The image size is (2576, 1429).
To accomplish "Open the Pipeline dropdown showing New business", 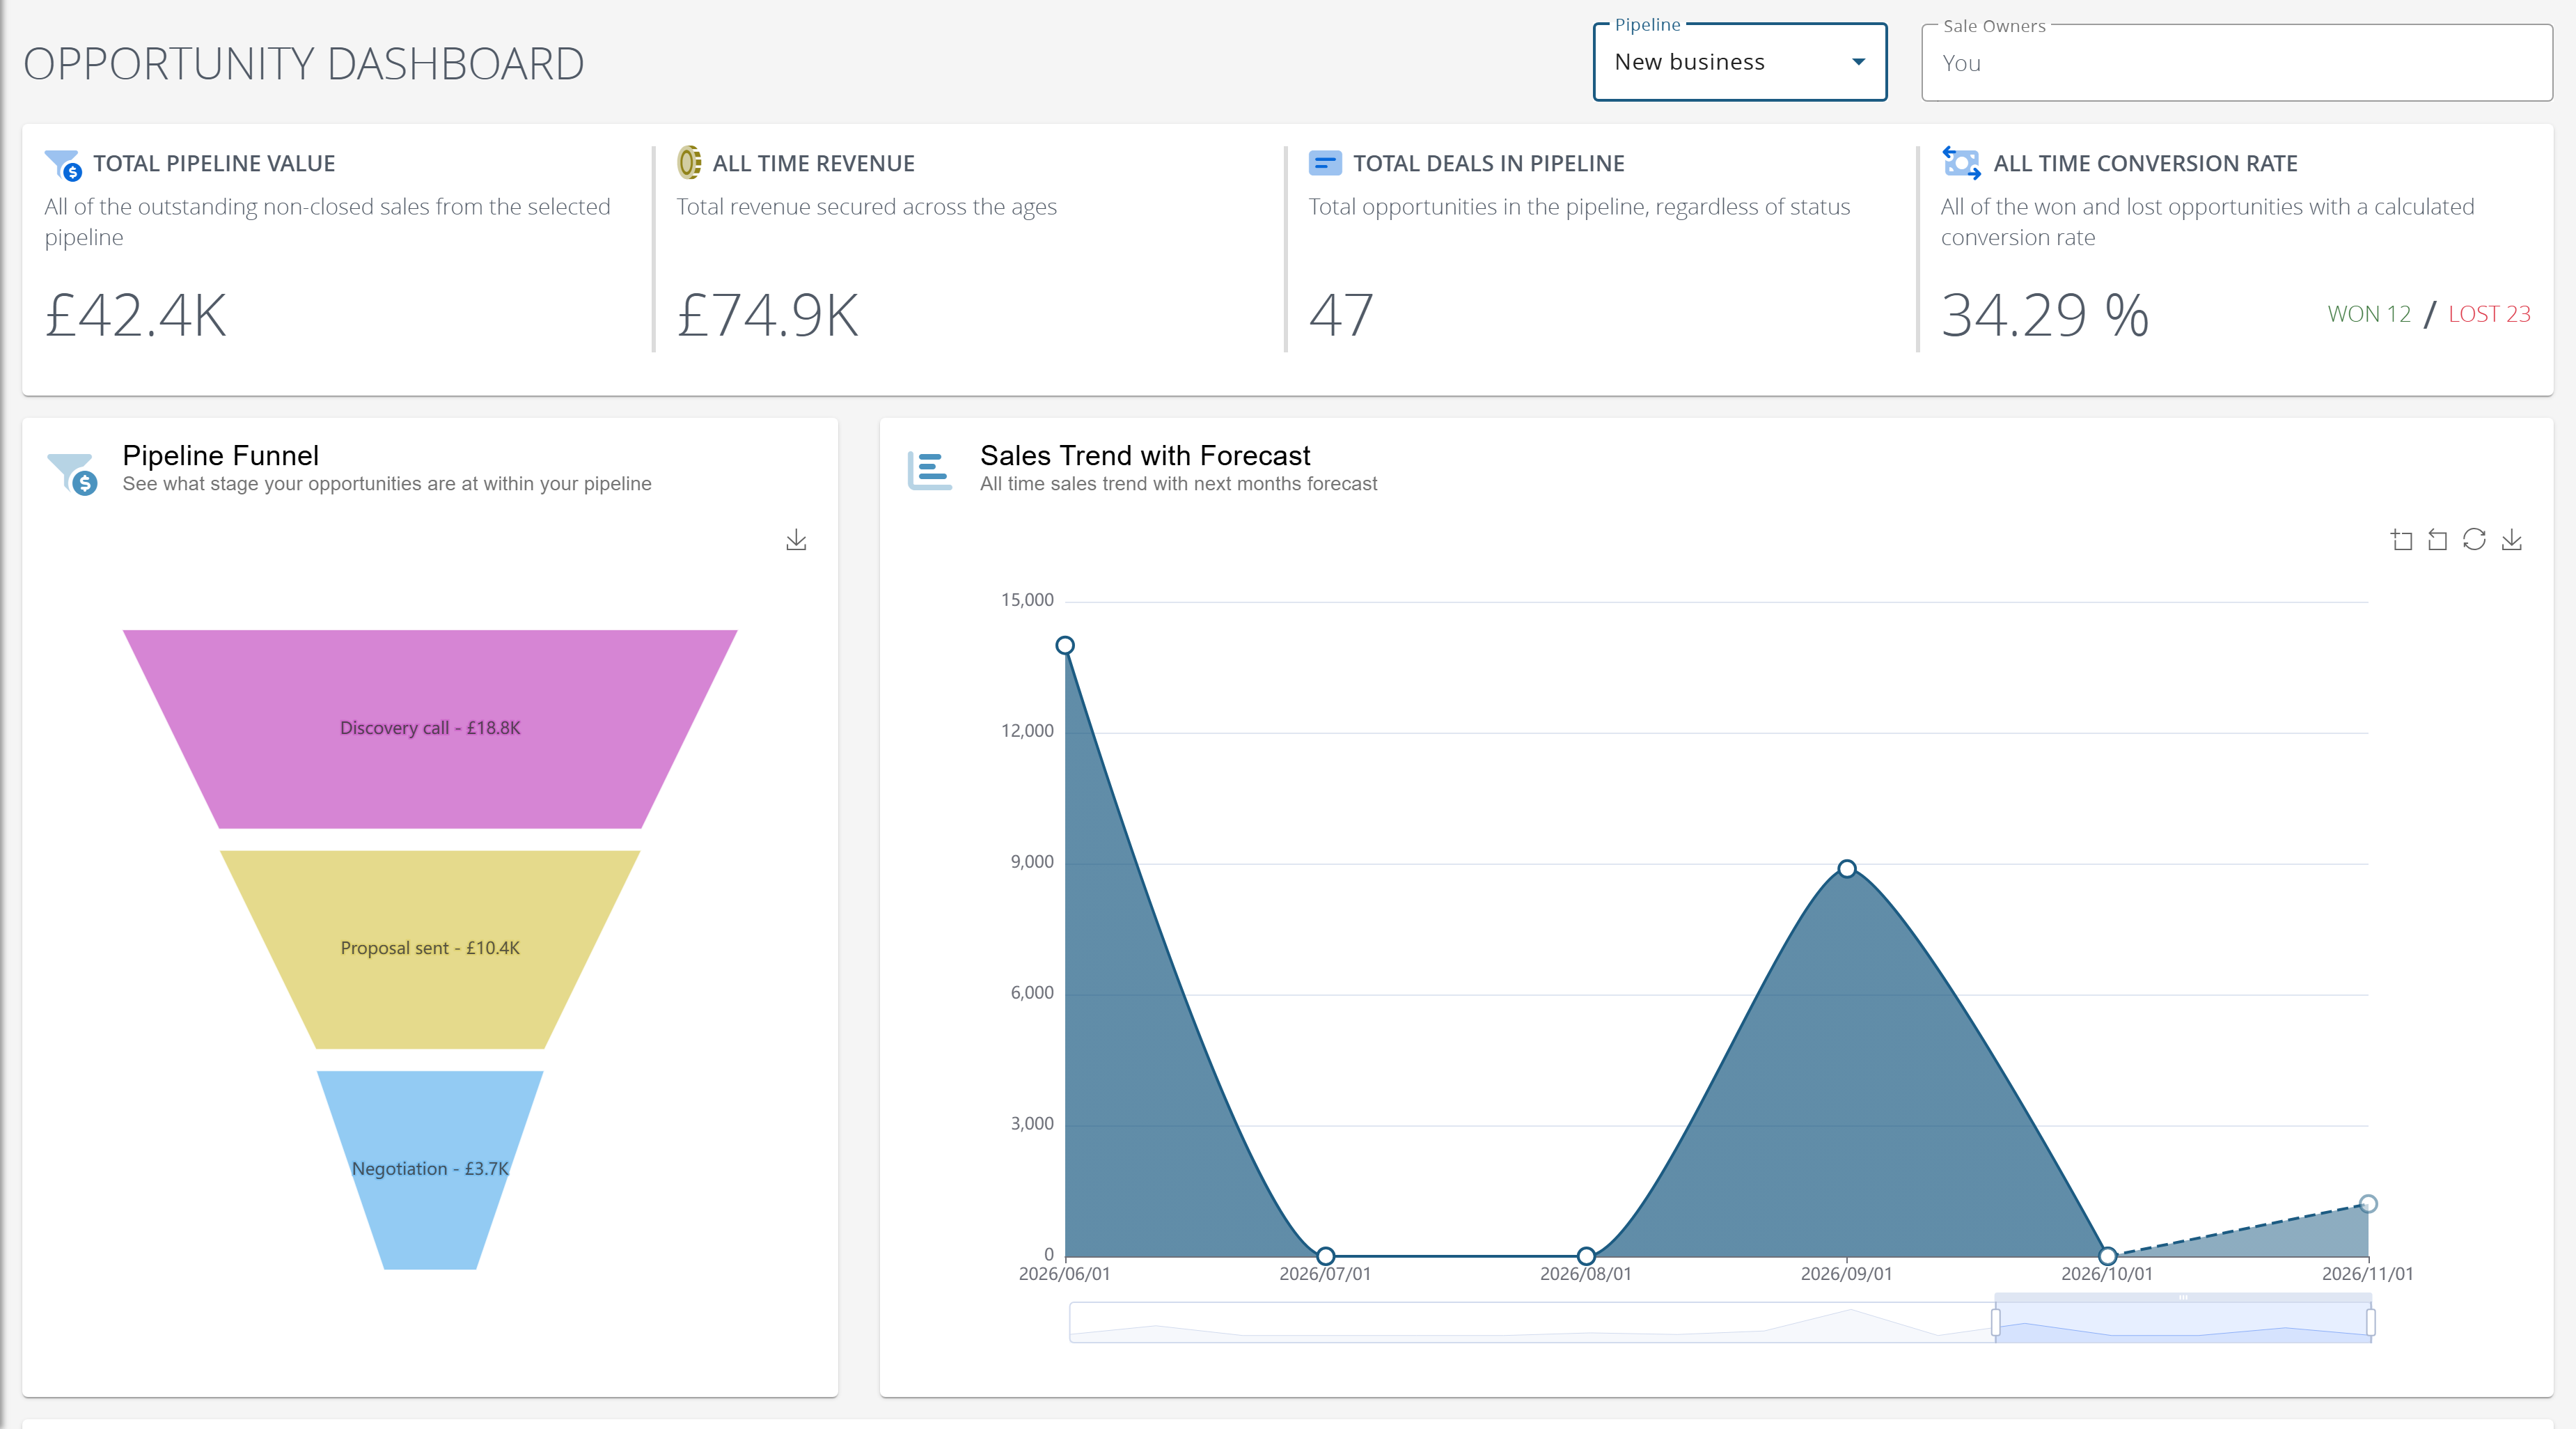I will [1739, 62].
